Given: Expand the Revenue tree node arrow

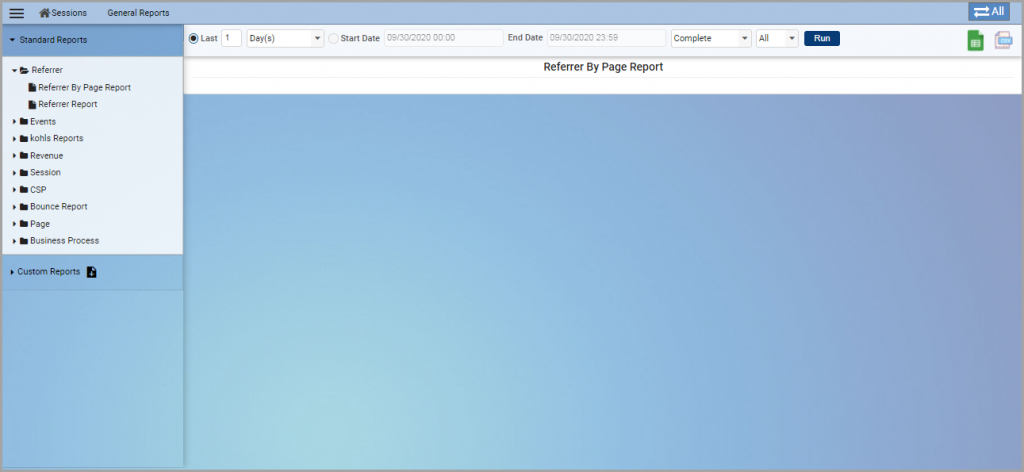Looking at the screenshot, I should pos(14,155).
